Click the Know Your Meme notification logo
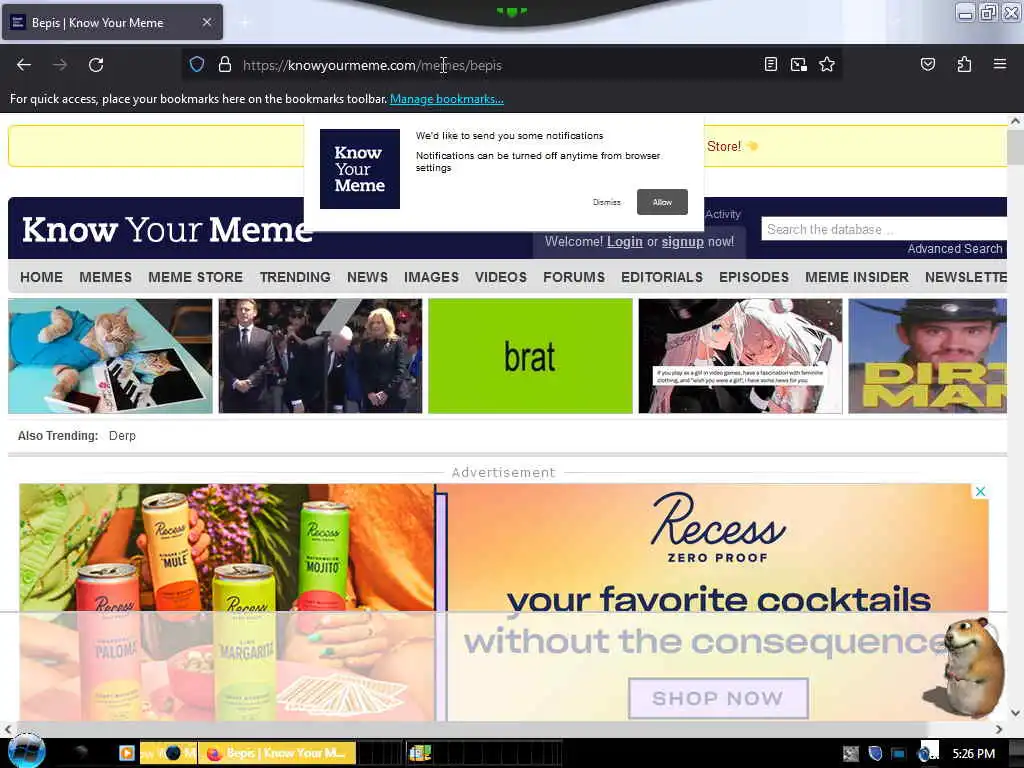The image size is (1024, 768). (360, 169)
